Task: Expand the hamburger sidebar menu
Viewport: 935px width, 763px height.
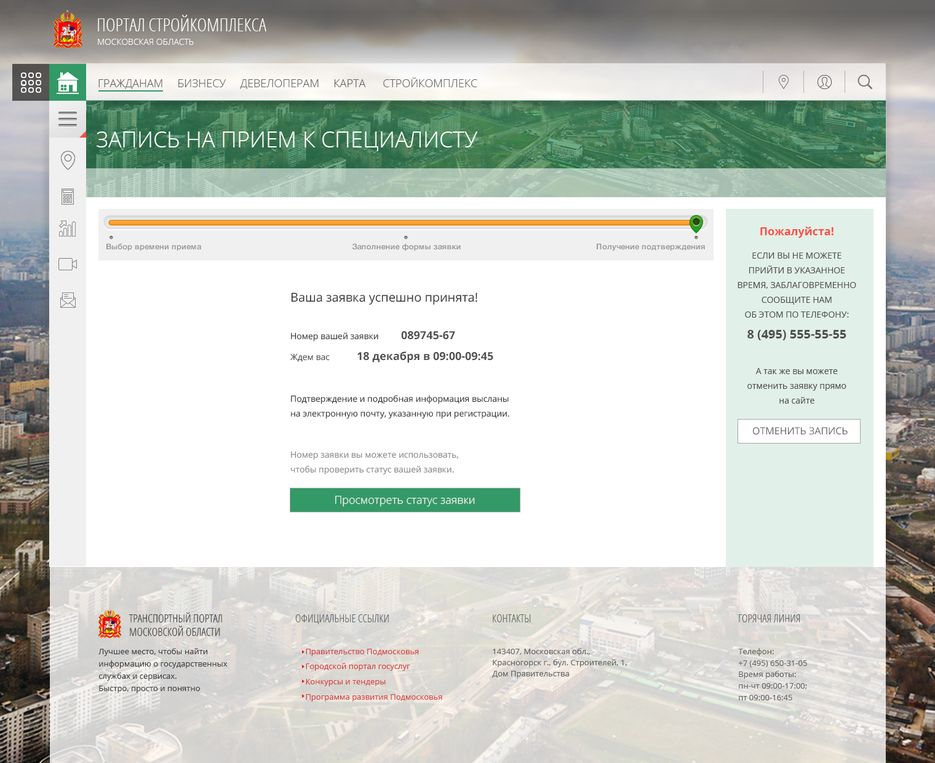Action: pos(67,119)
